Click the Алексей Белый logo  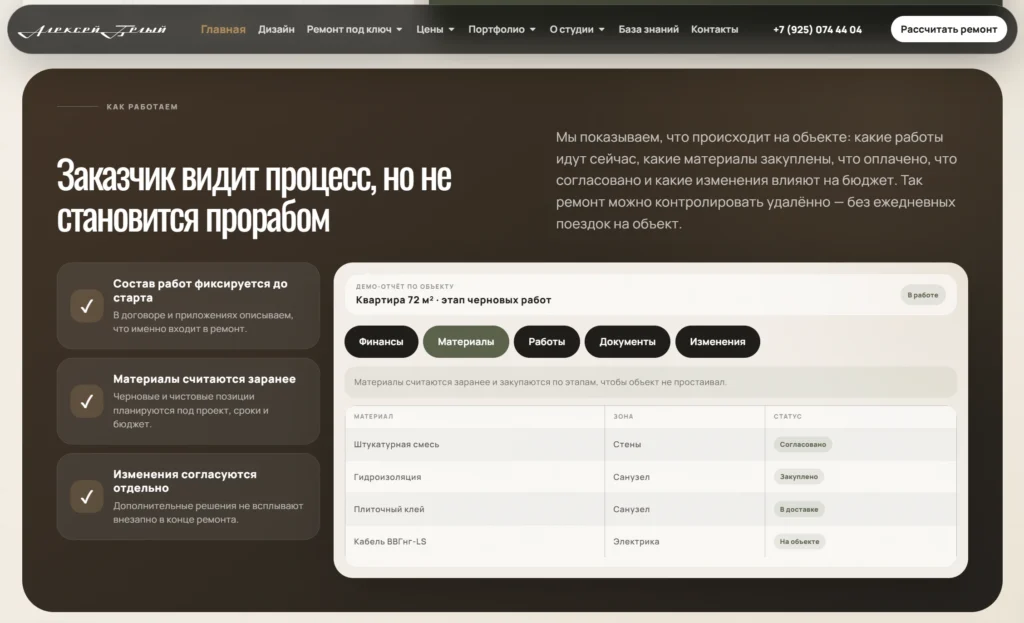(92, 29)
